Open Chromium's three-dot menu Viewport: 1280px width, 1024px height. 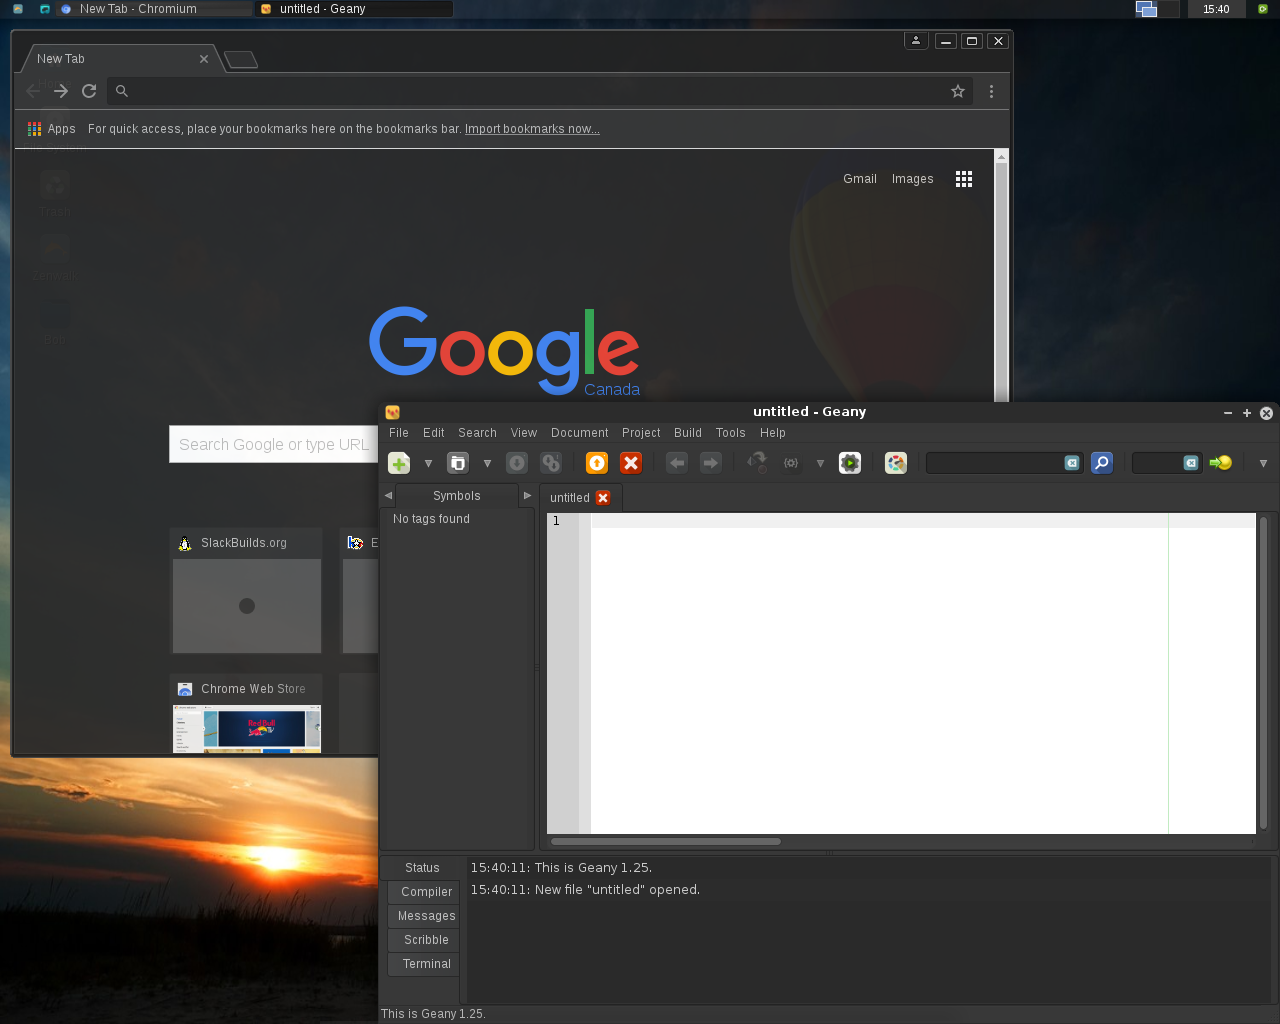[991, 91]
